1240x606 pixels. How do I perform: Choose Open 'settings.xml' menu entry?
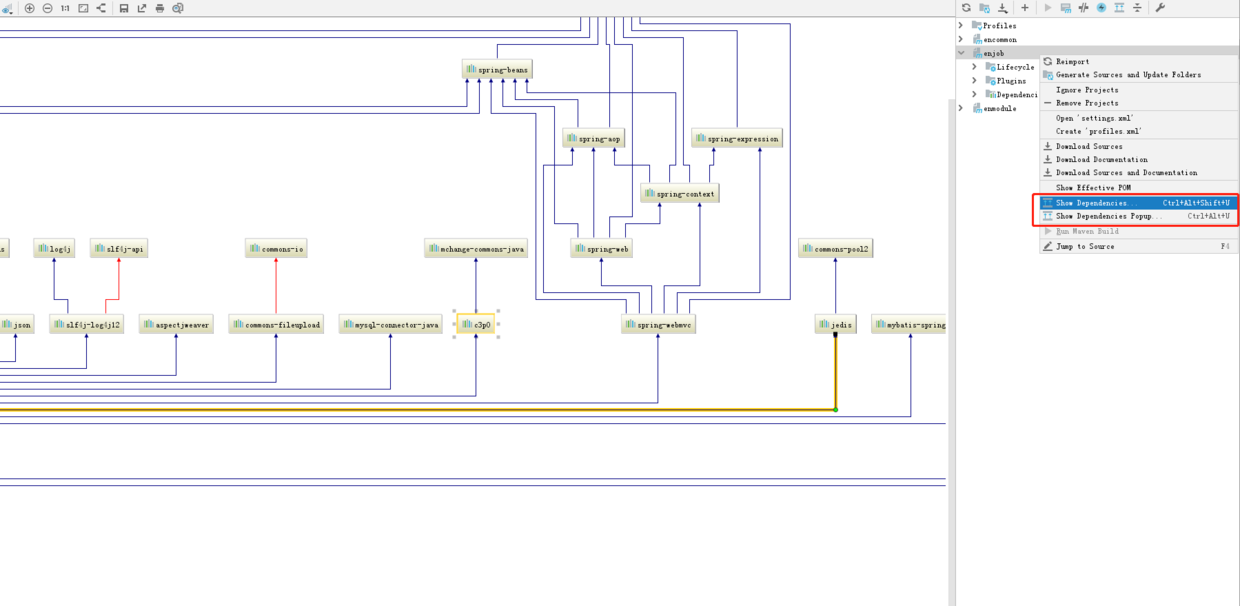point(1139,118)
